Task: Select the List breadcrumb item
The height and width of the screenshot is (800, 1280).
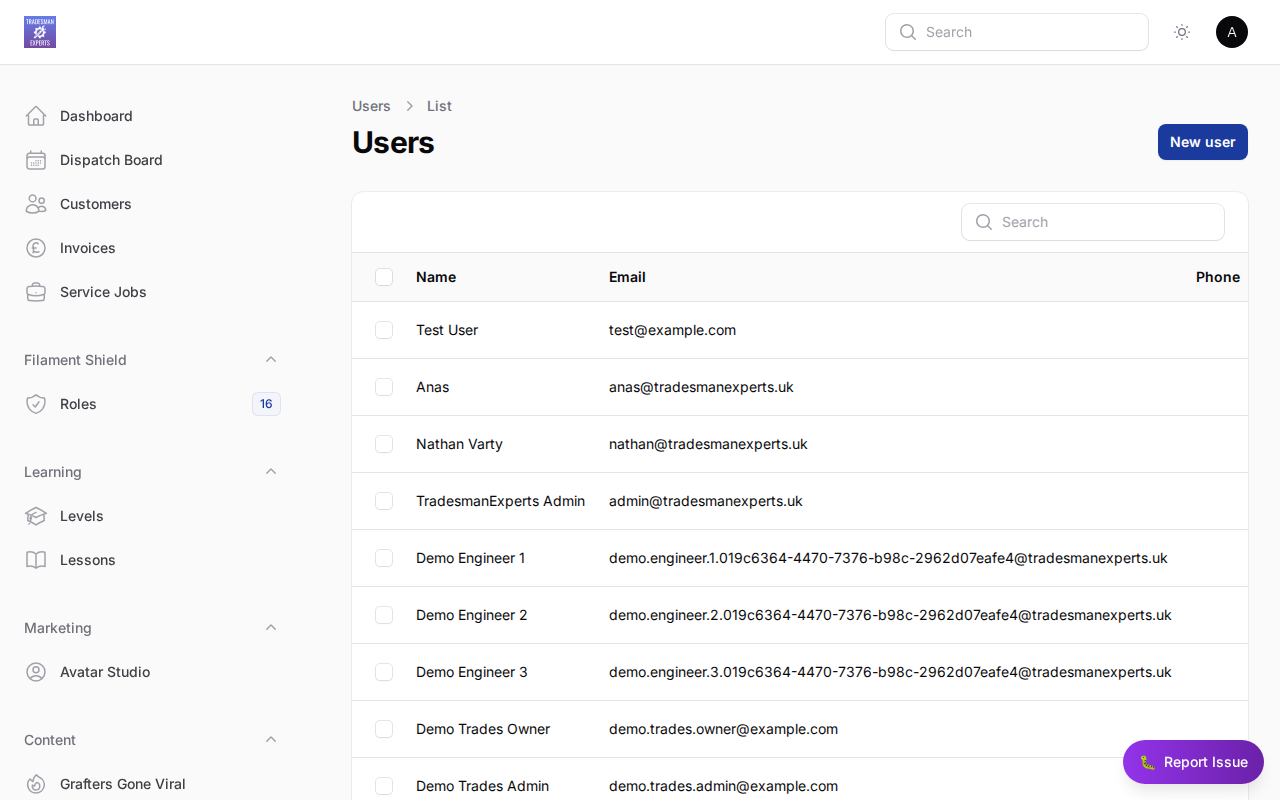Action: tap(439, 106)
